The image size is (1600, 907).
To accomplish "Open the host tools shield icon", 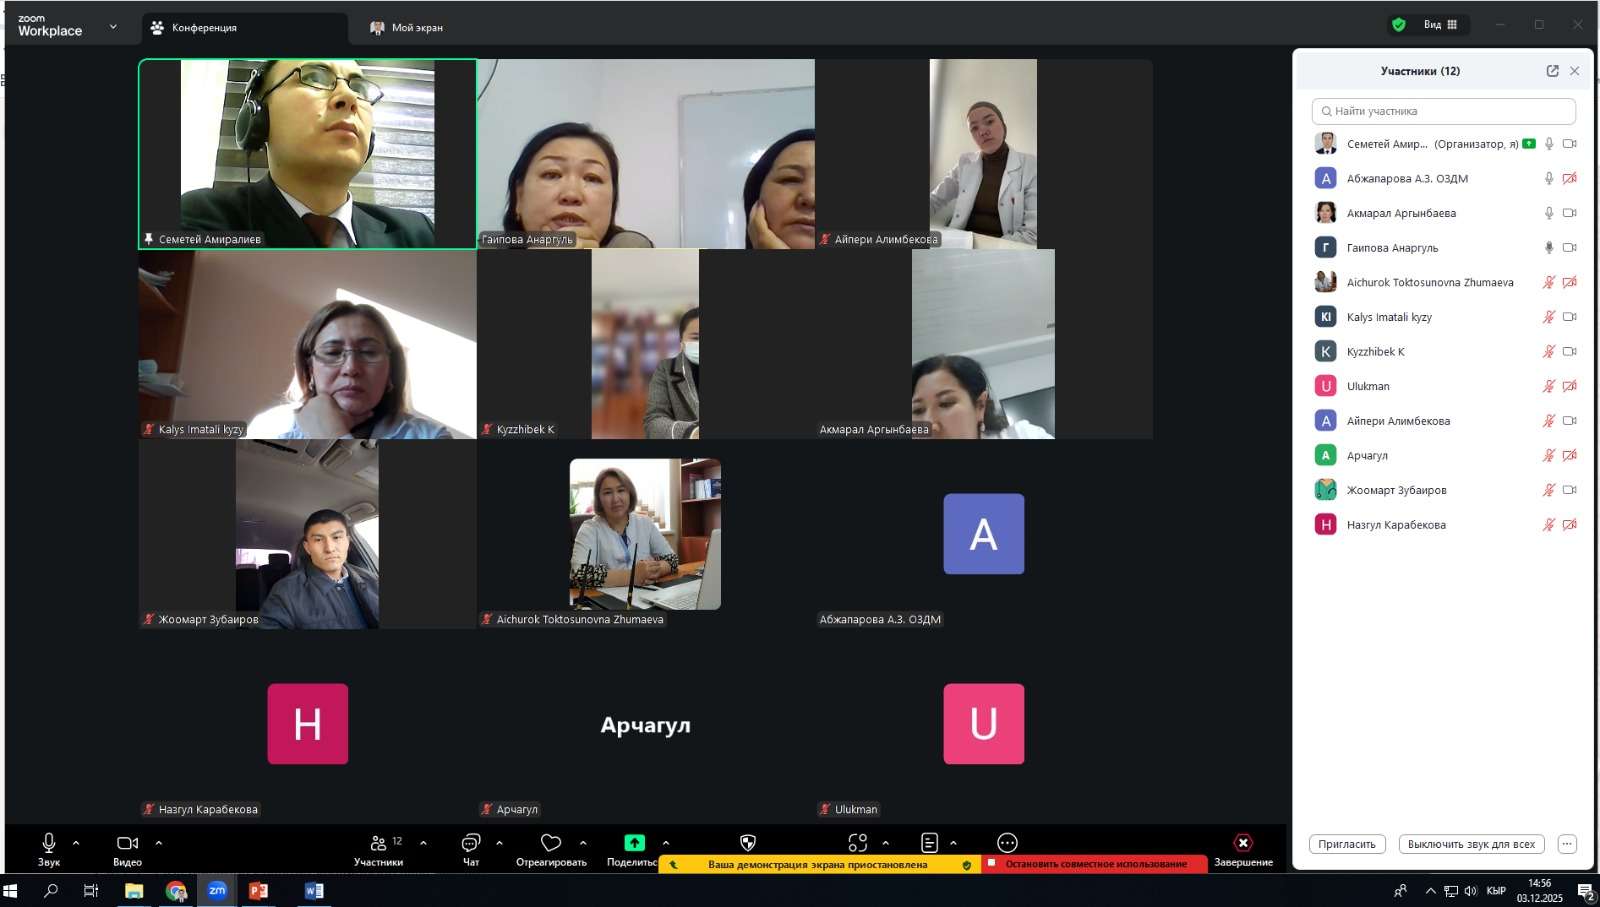I will [x=747, y=843].
